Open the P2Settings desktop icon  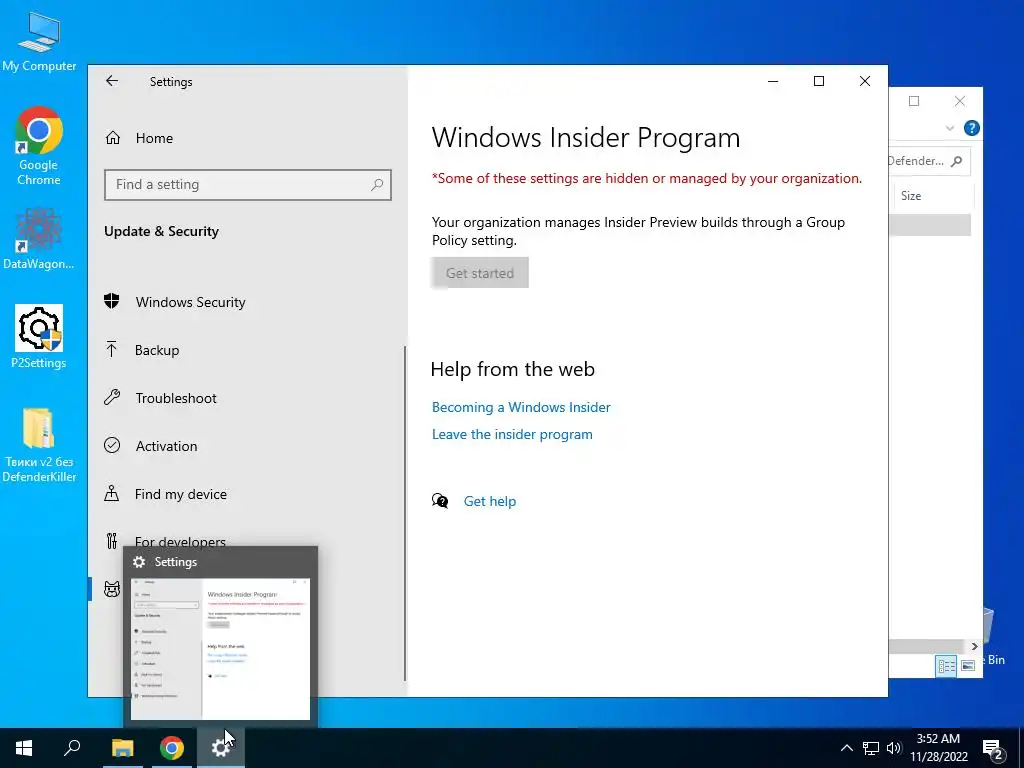(x=39, y=336)
